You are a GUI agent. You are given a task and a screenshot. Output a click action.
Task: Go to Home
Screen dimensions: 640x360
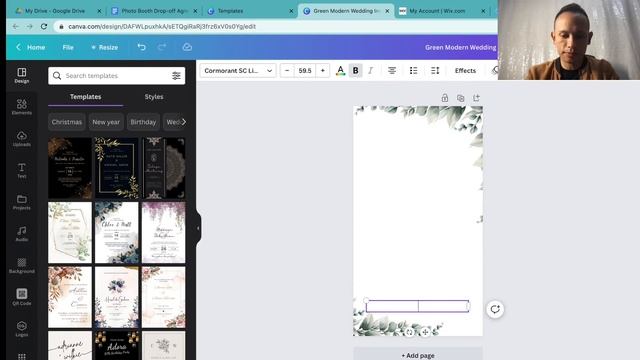point(31,47)
